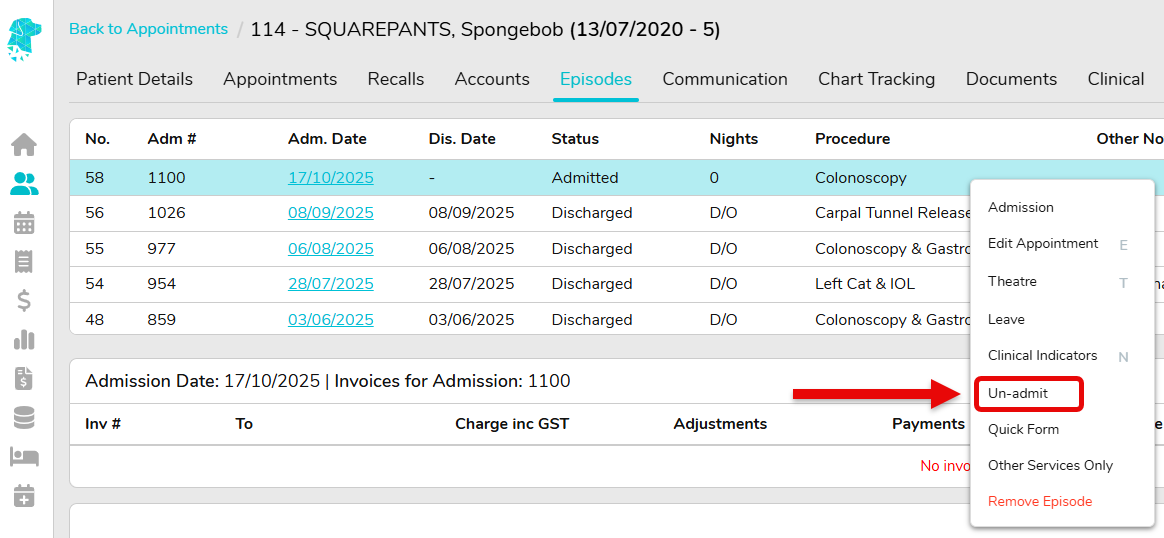This screenshot has height=538, width=1164.
Task: Open the Patients icon in the sidebar
Action: click(24, 184)
